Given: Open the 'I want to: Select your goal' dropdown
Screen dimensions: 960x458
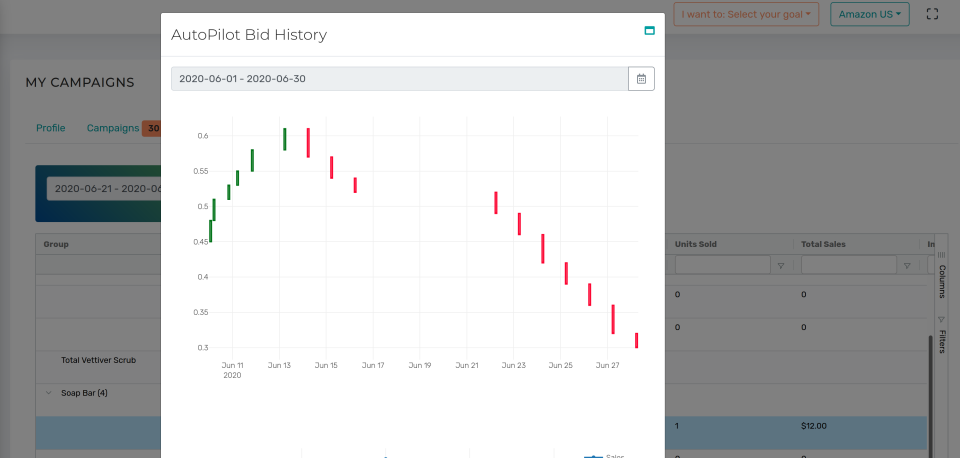Looking at the screenshot, I should pos(746,14).
